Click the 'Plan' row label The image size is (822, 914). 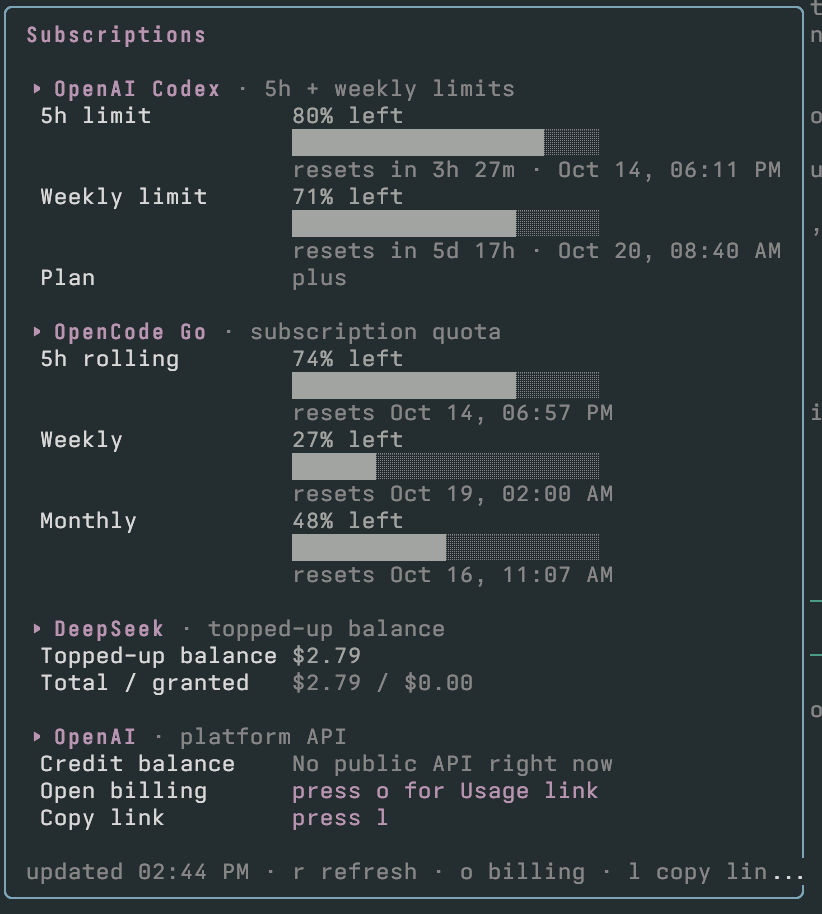tap(68, 277)
